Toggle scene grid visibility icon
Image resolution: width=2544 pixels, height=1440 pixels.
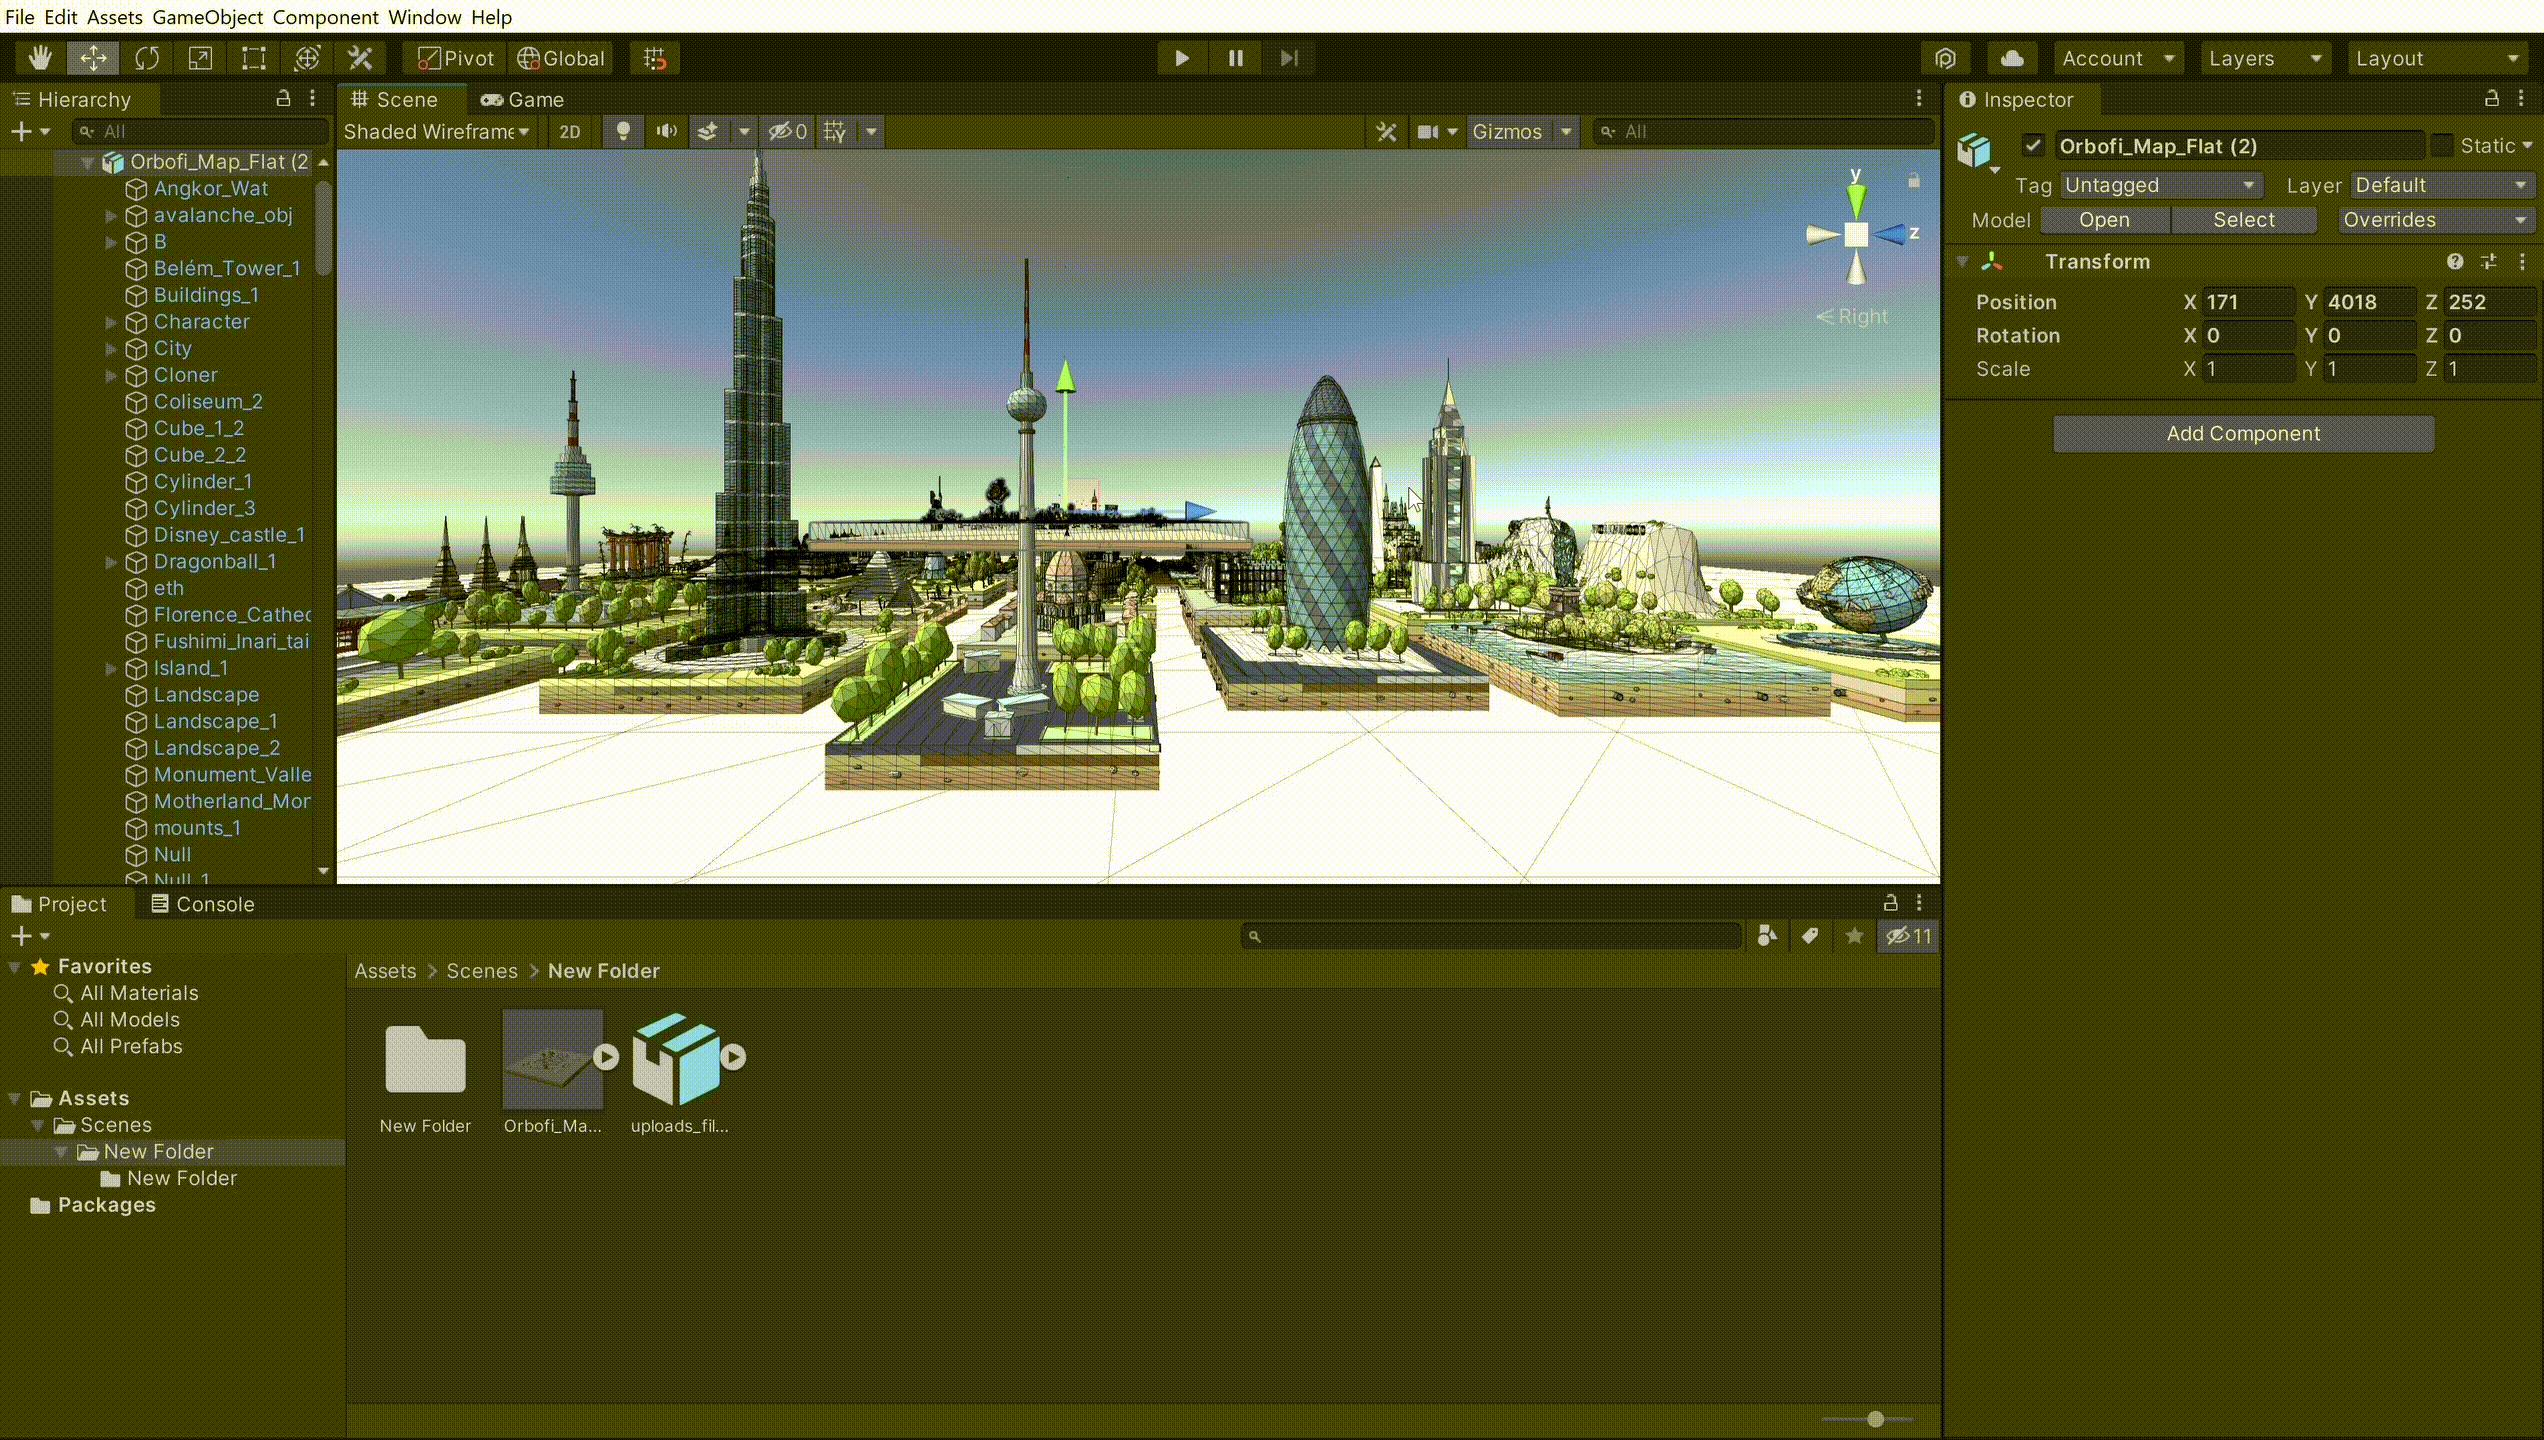[835, 131]
